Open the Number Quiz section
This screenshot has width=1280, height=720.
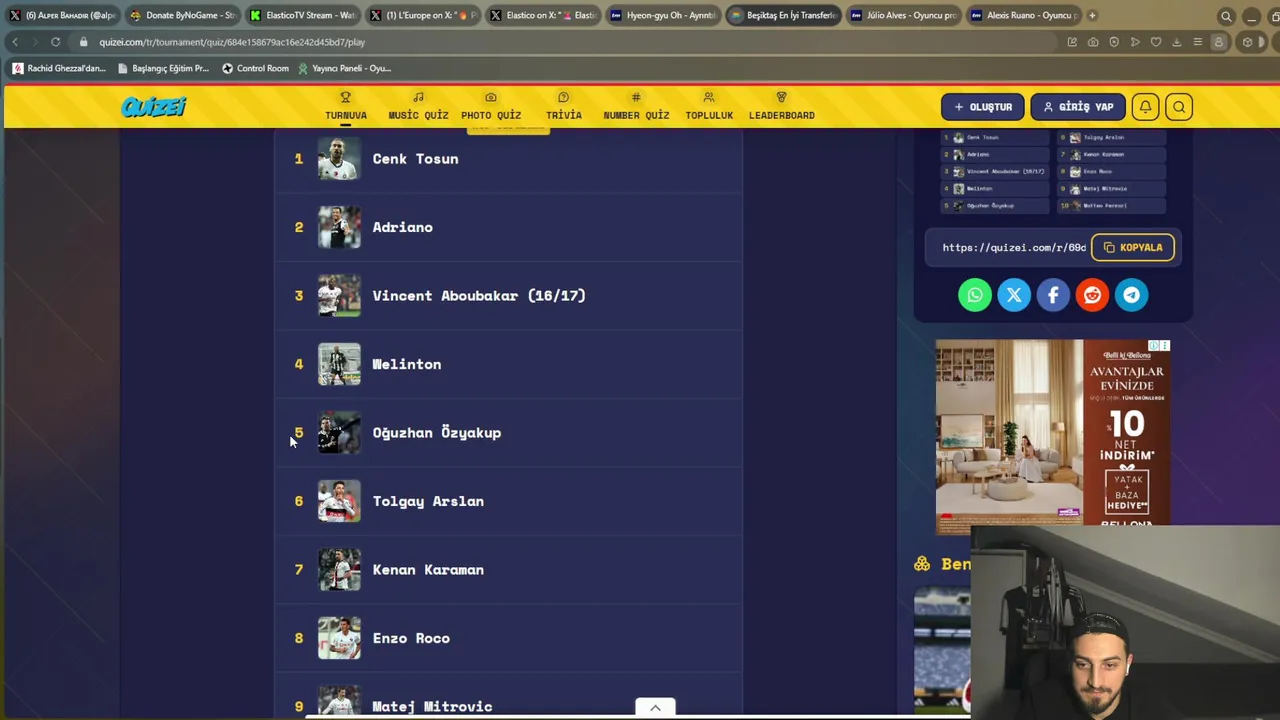pos(636,106)
